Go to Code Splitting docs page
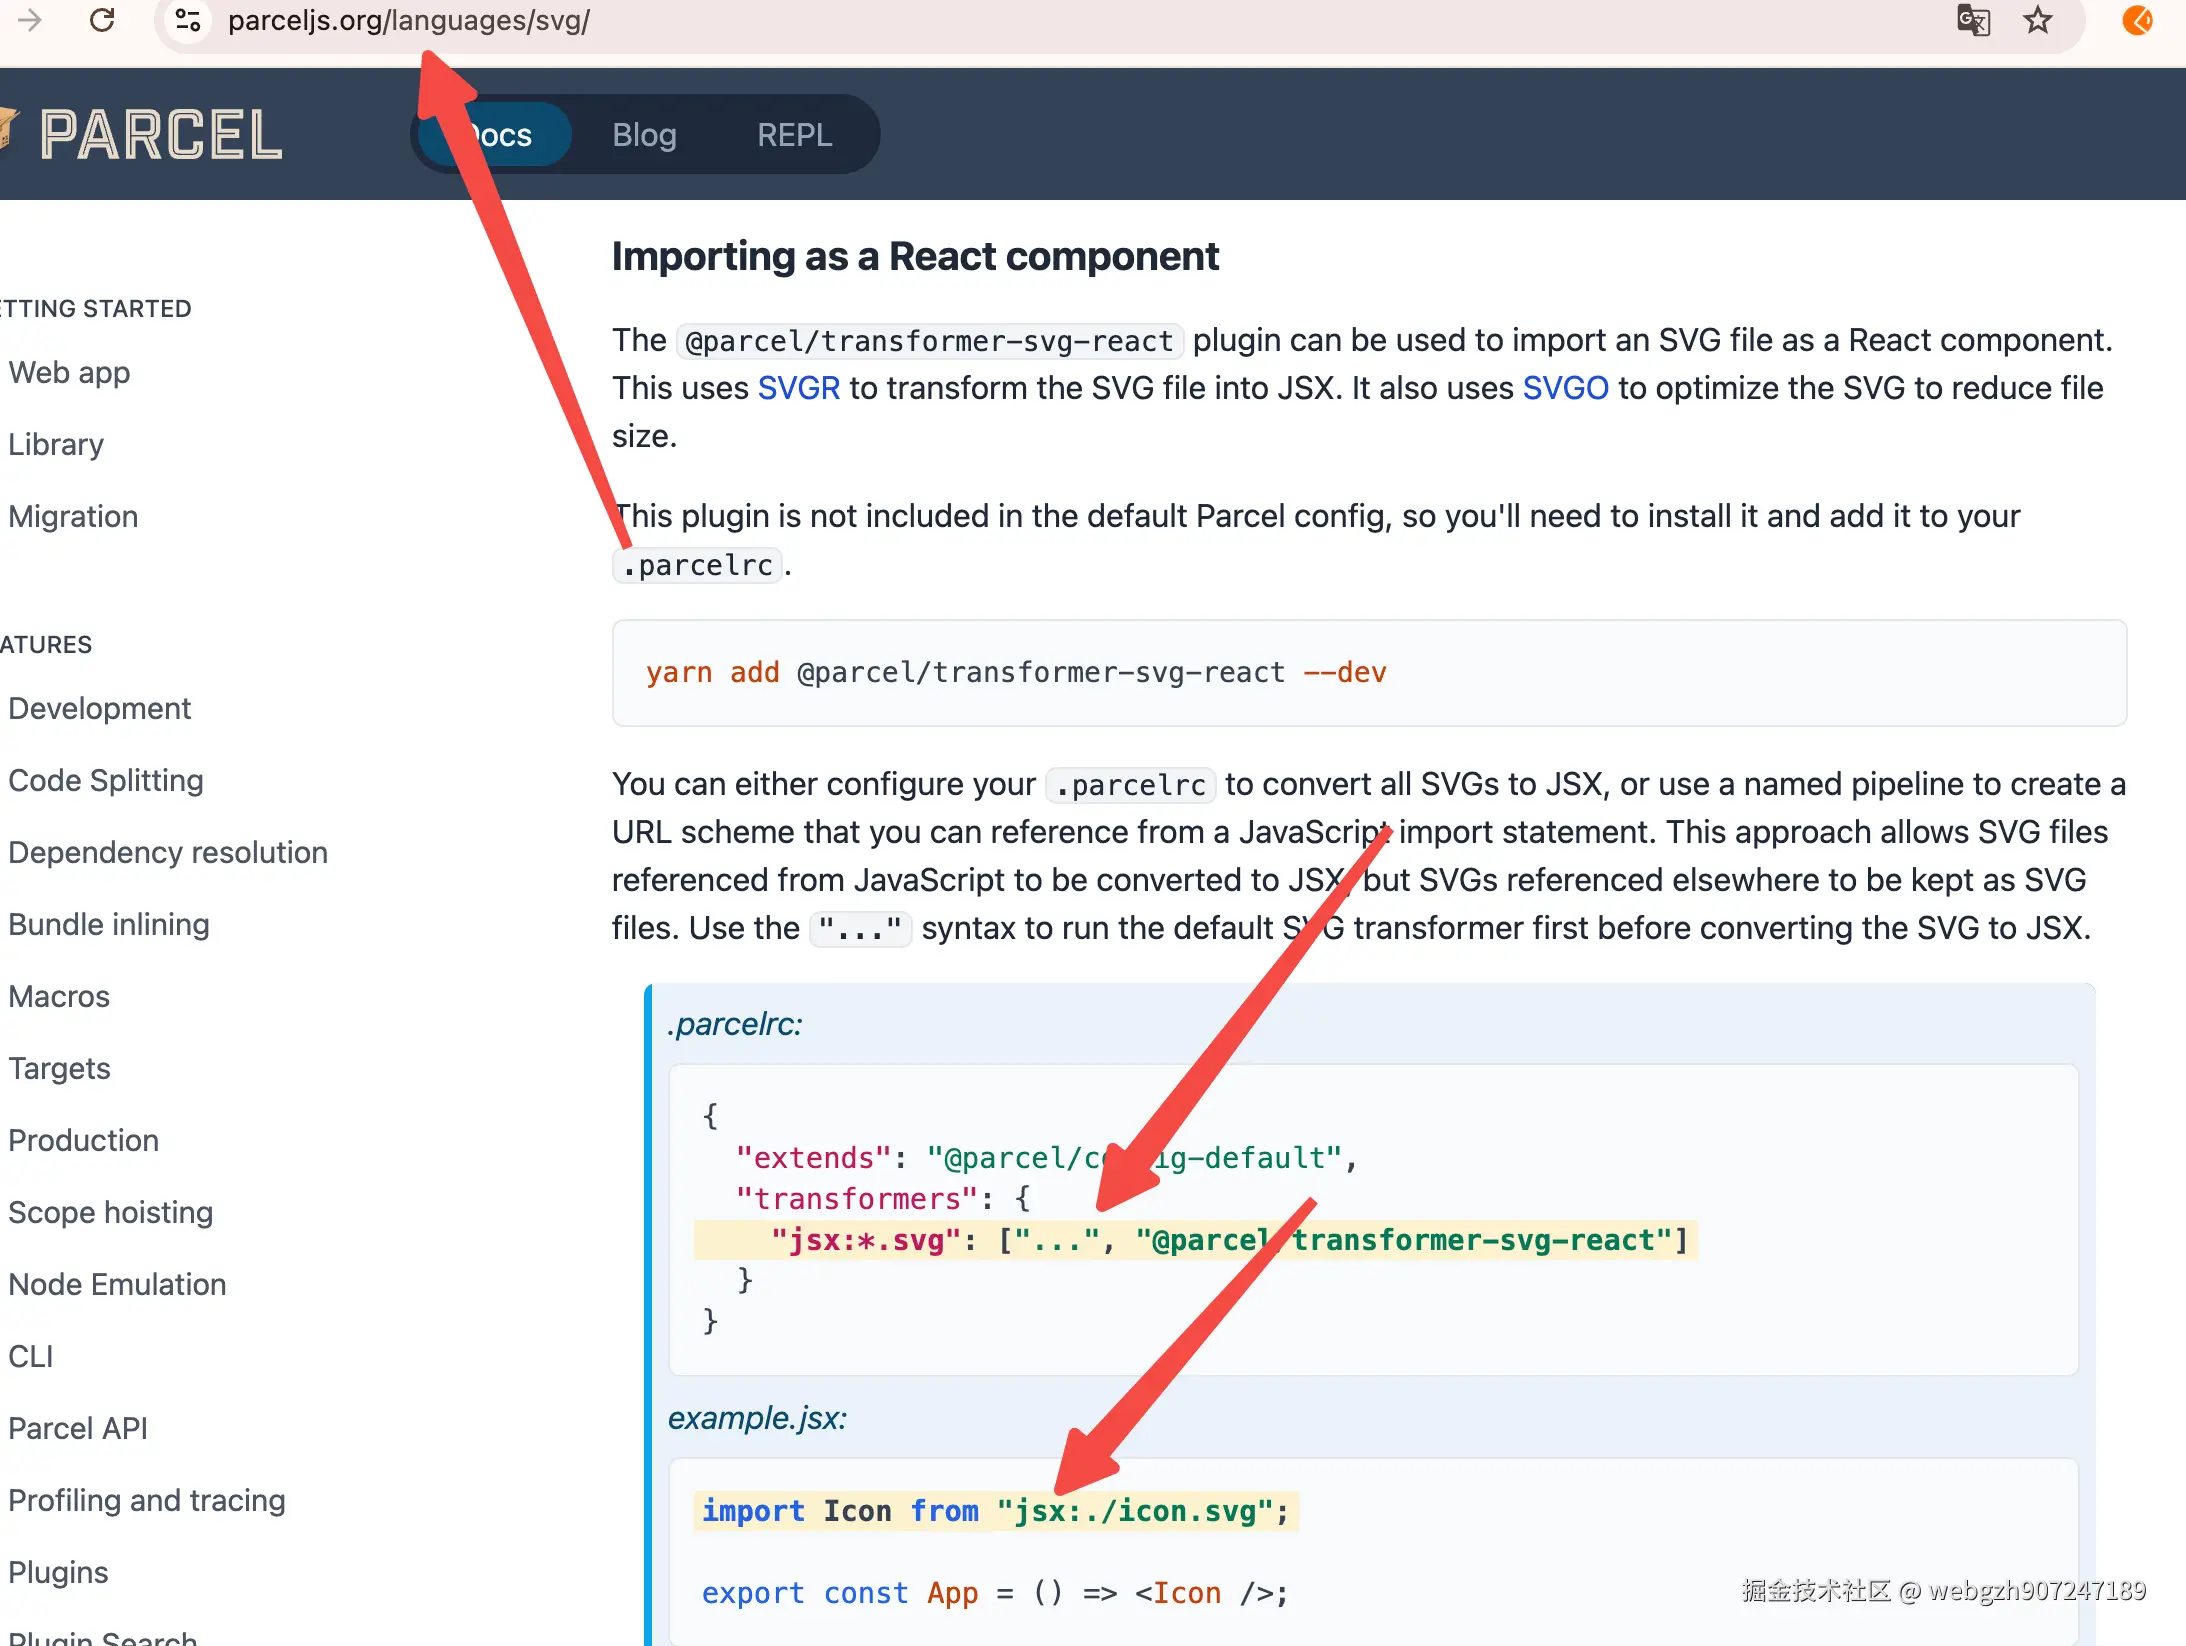Screen dimensions: 2186x1646 106,780
